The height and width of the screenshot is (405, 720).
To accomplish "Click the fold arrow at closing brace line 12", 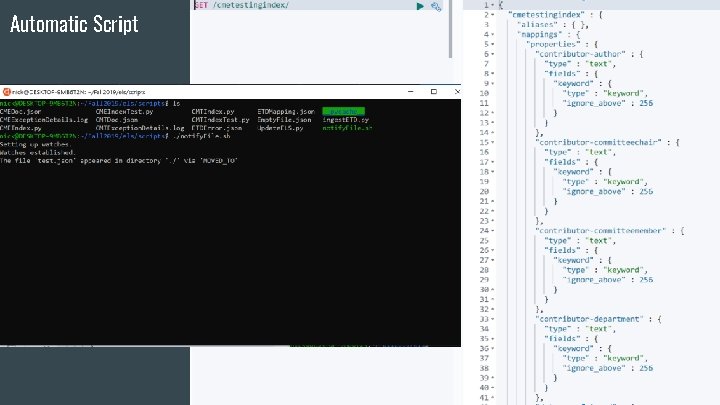I will [x=493, y=113].
